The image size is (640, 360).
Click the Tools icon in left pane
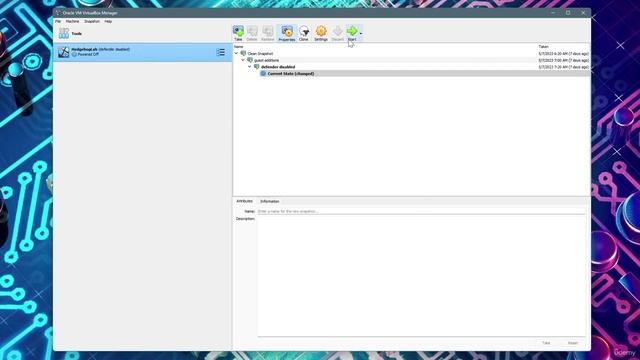[x=64, y=33]
